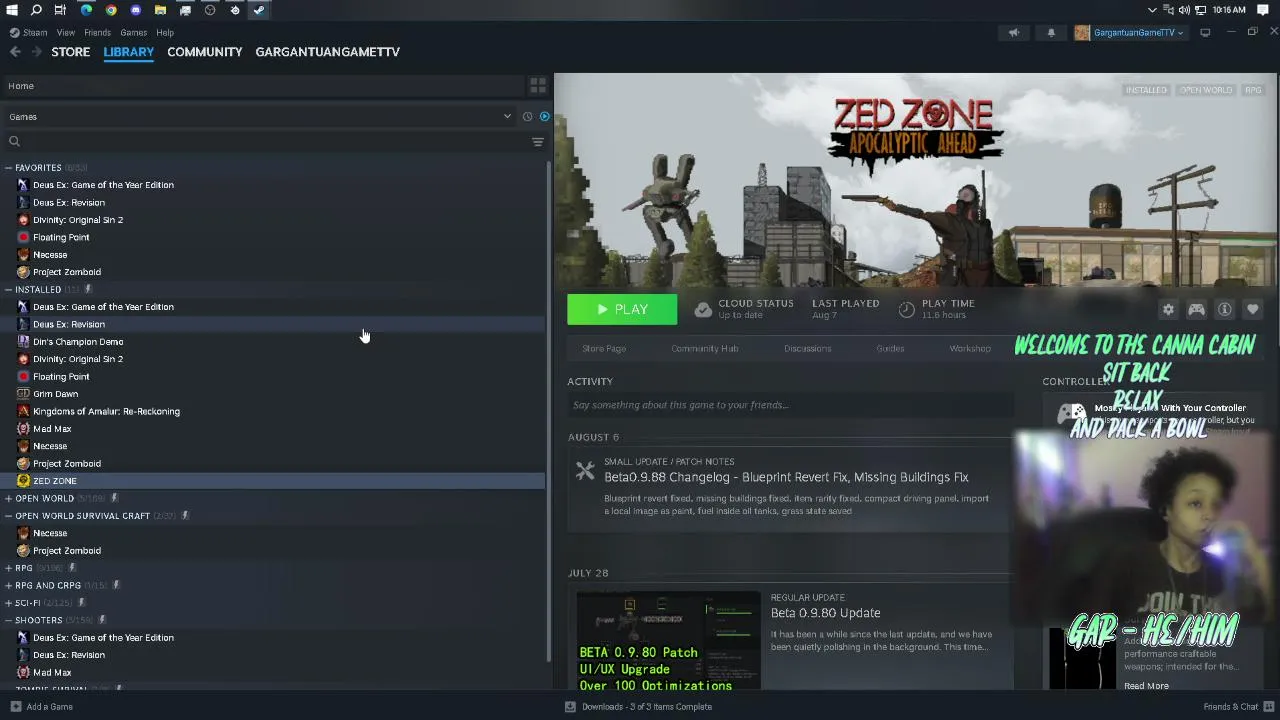
Task: Toggle ZED ZONE as a favorite
Action: [1252, 310]
